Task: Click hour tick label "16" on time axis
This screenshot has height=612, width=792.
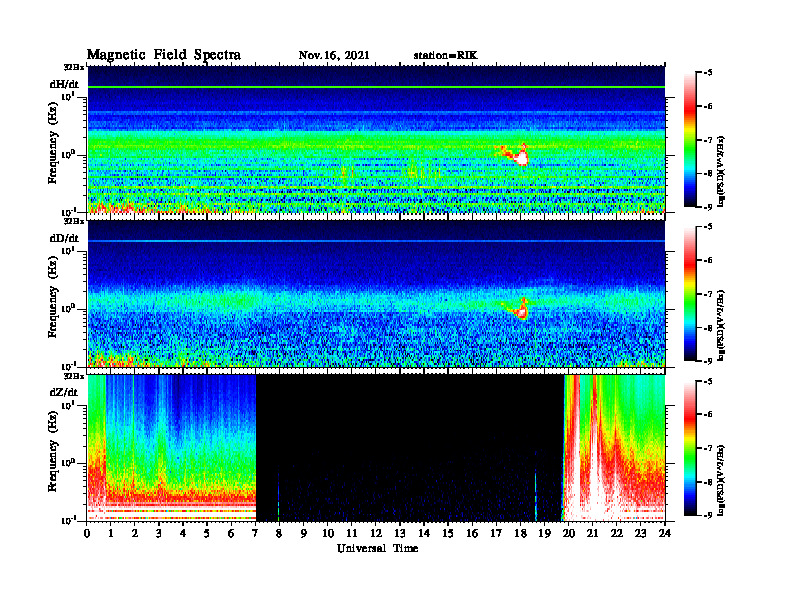Action: [x=472, y=534]
